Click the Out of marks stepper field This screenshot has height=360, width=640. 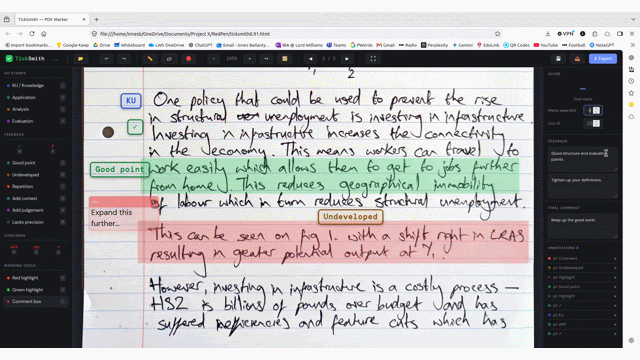[592, 123]
